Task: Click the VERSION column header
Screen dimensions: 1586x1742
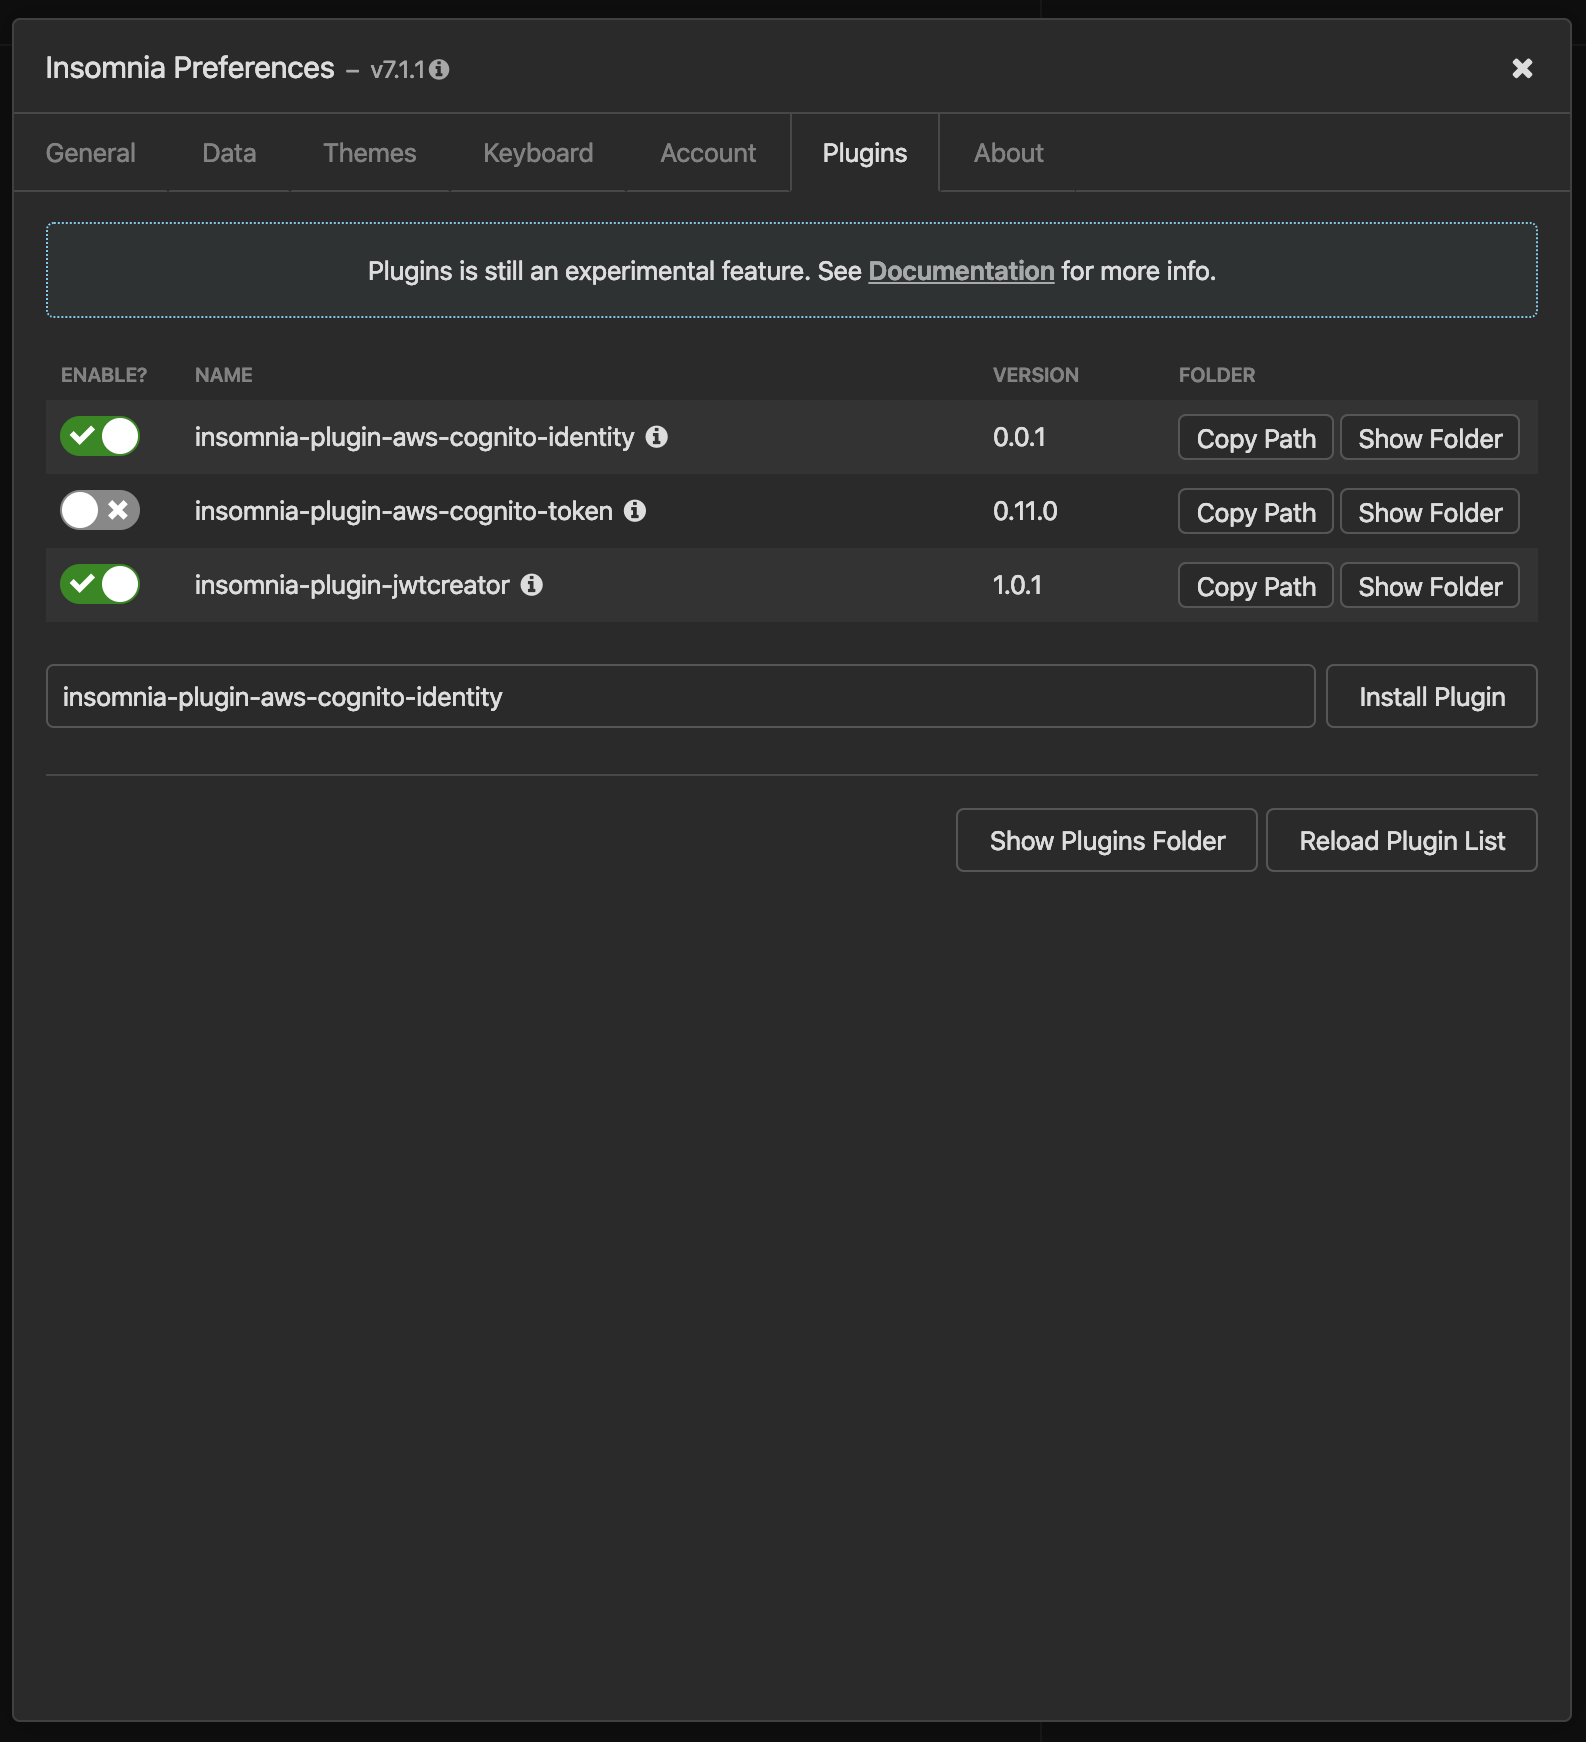Action: pyautogui.click(x=1036, y=375)
